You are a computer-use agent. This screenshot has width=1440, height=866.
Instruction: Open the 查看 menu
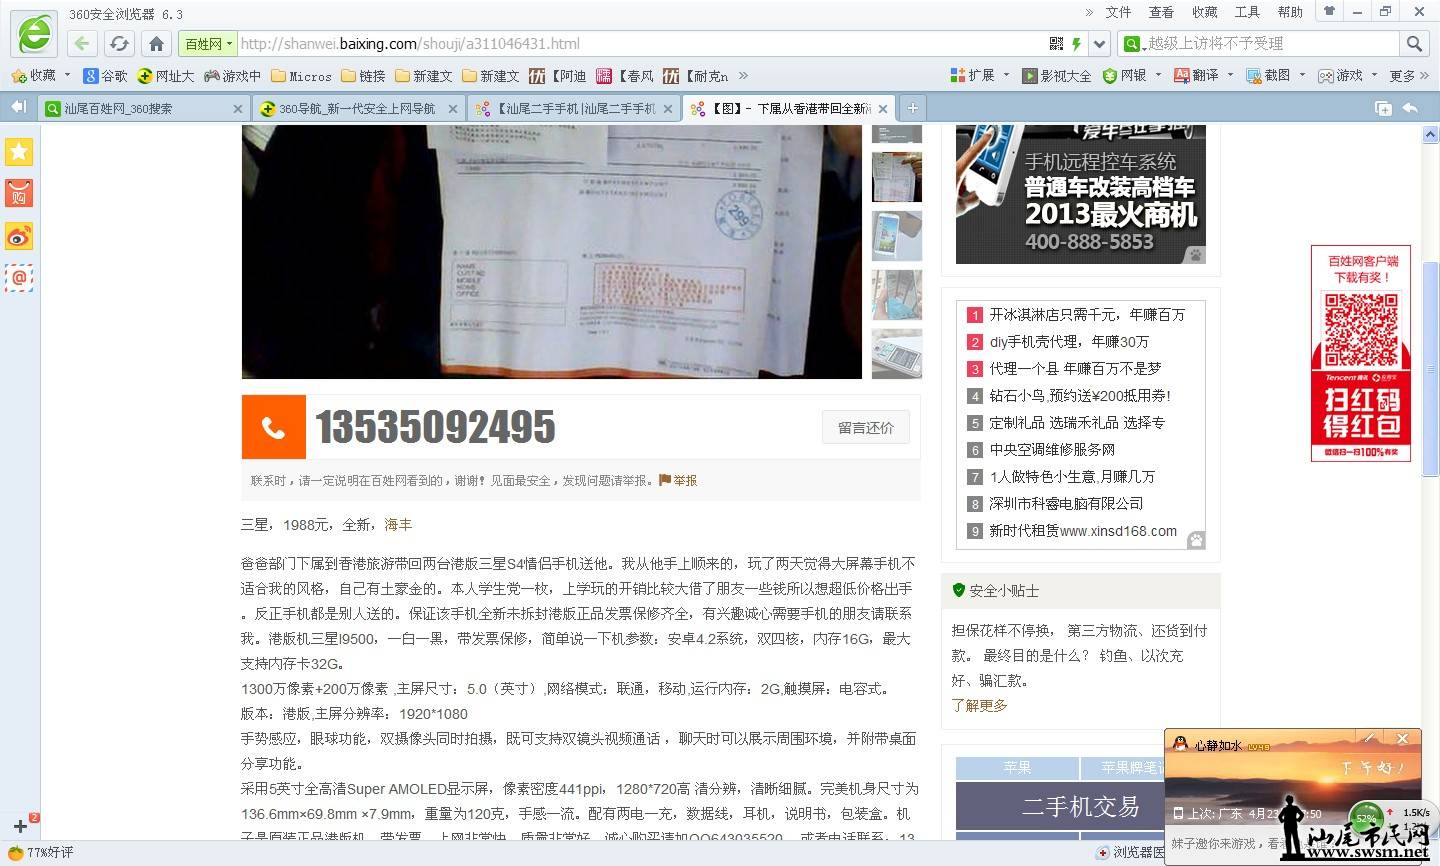click(1161, 12)
